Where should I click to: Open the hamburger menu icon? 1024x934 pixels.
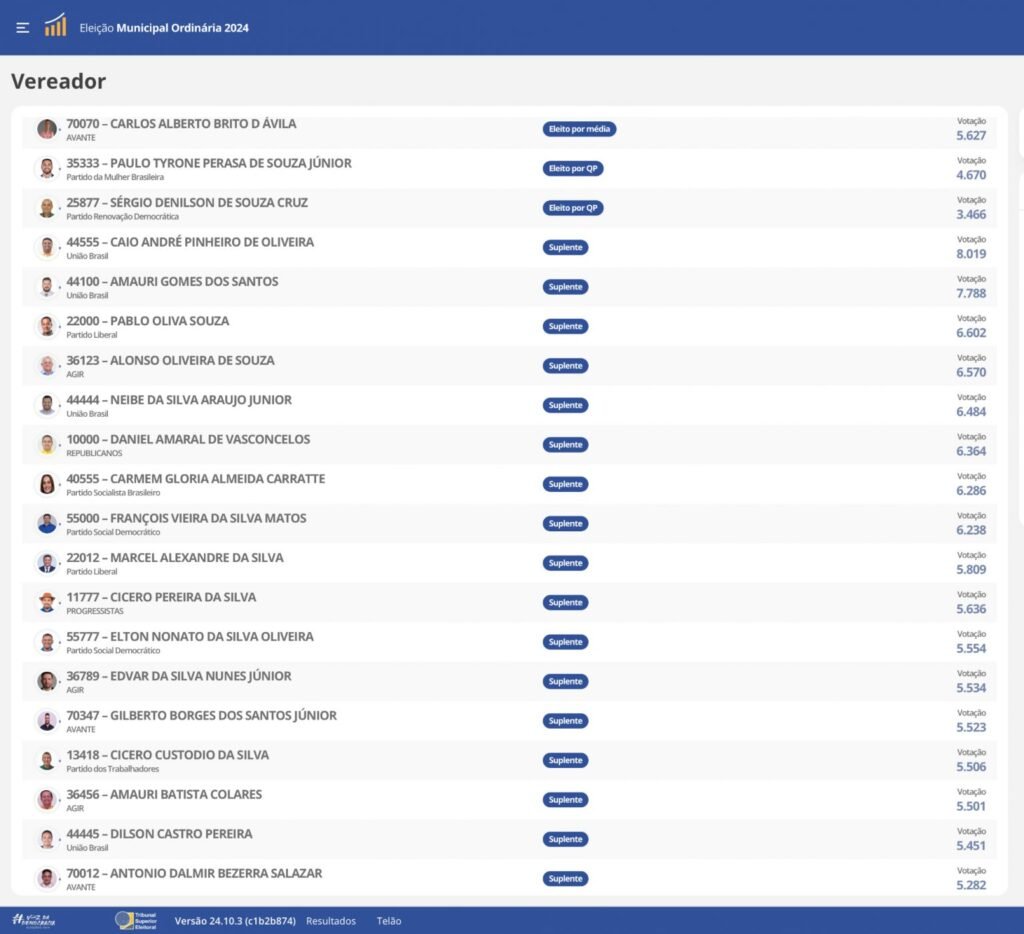pyautogui.click(x=22, y=28)
